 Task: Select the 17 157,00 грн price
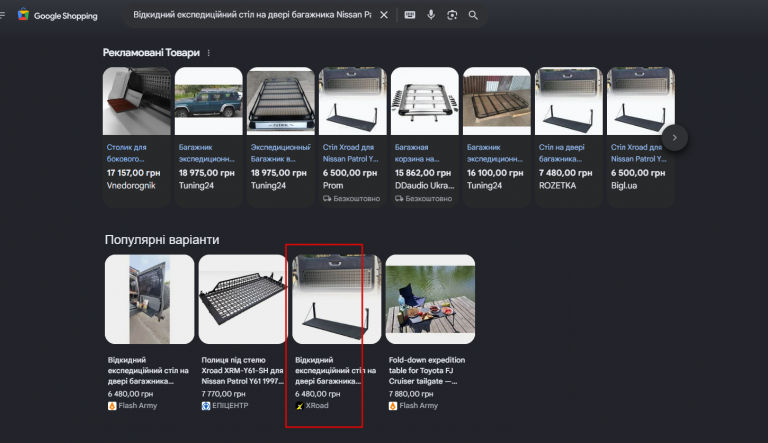click(x=133, y=173)
